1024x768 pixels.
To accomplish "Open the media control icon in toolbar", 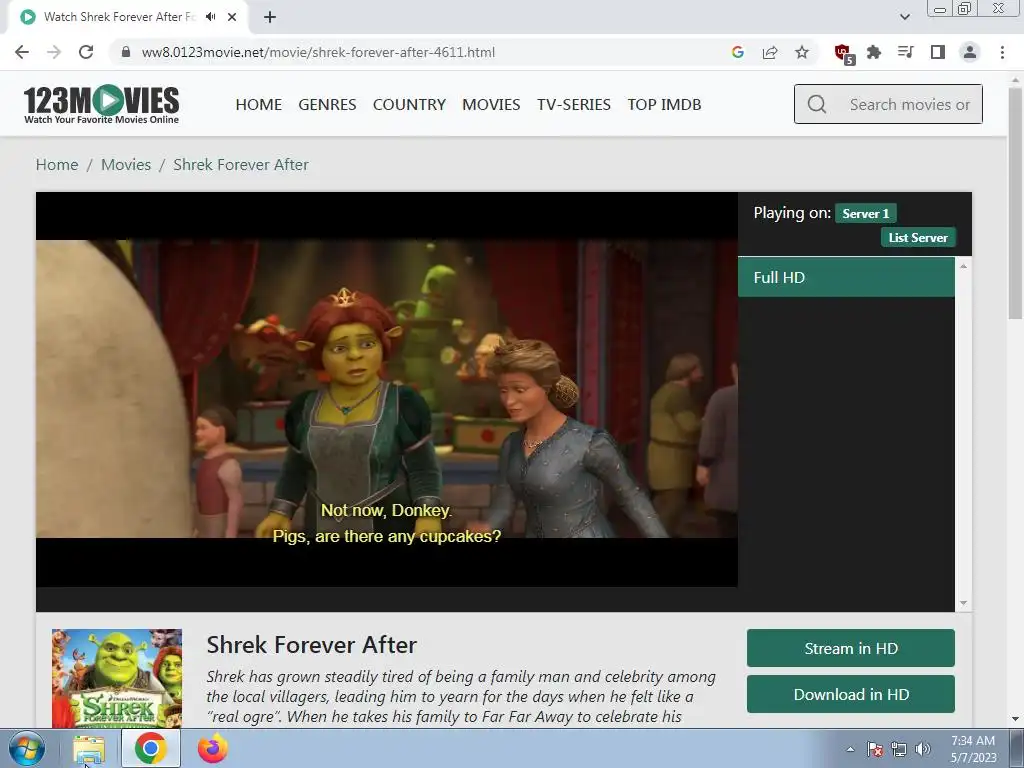I will (906, 52).
